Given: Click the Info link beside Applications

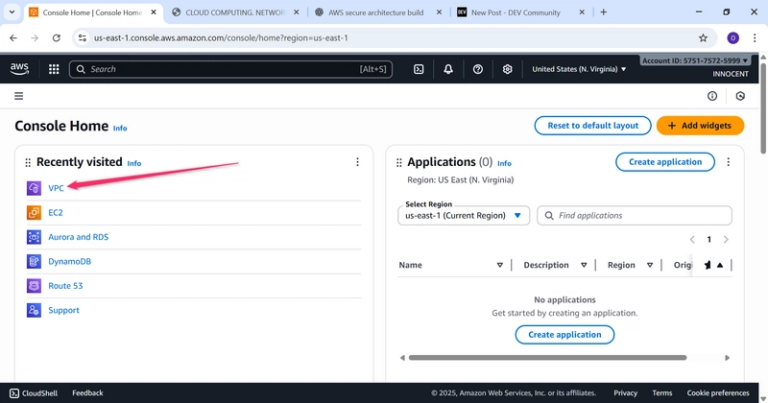Looking at the screenshot, I should click(x=504, y=164).
